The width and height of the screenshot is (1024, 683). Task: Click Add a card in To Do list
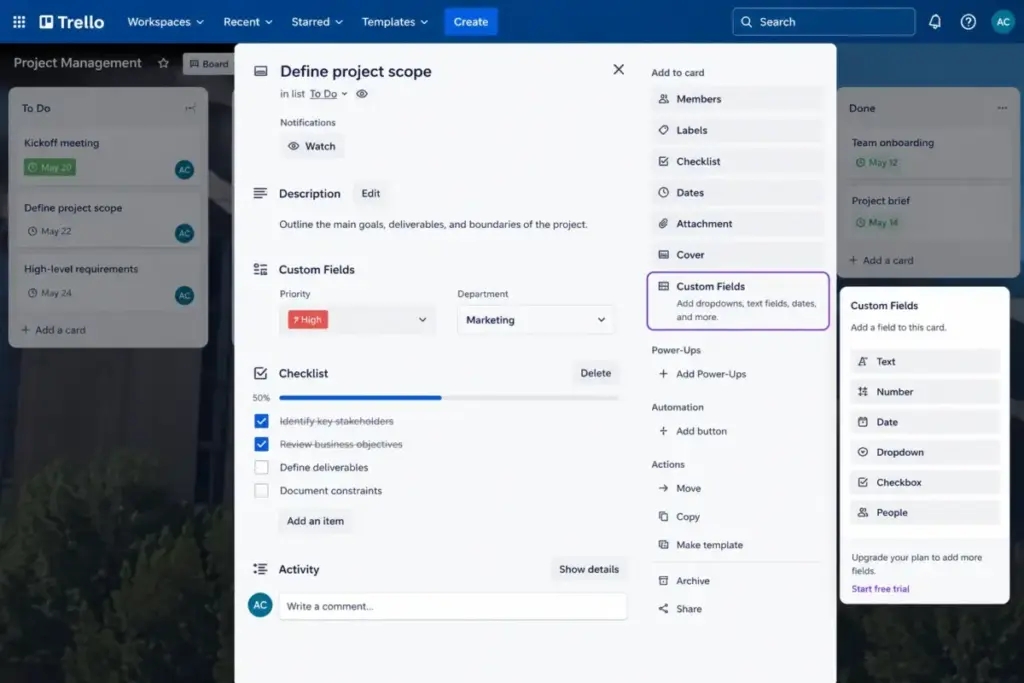tap(54, 330)
